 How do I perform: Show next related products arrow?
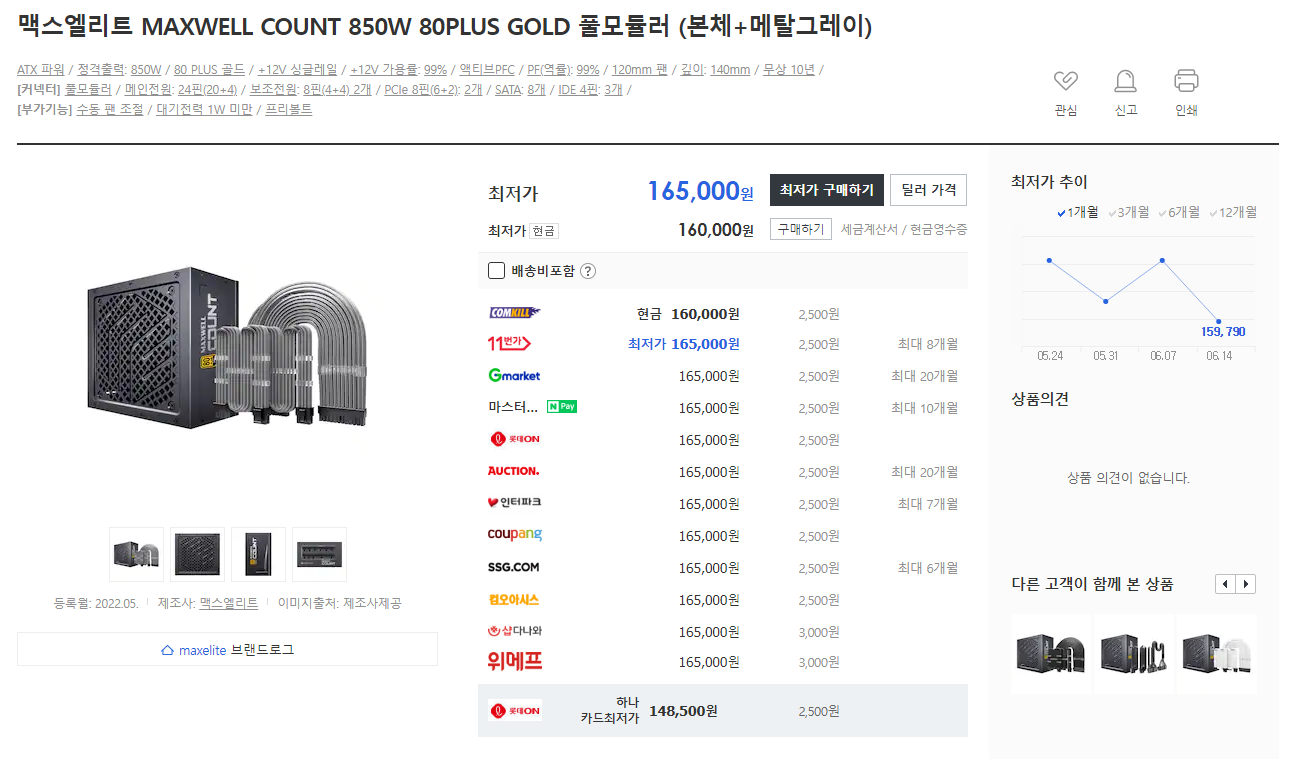[1246, 584]
